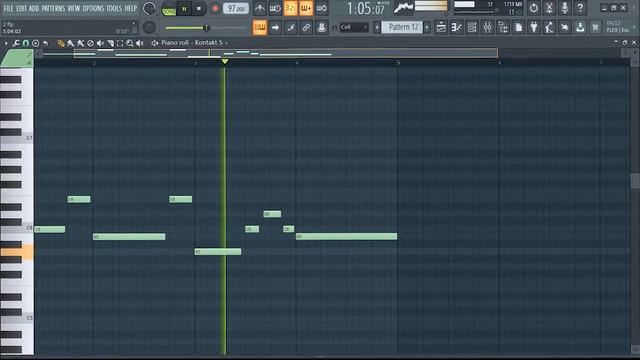Select the Mute tool in piano roll toolbar
Image resolution: width=640 pixels, height=360 pixels.
(100, 43)
